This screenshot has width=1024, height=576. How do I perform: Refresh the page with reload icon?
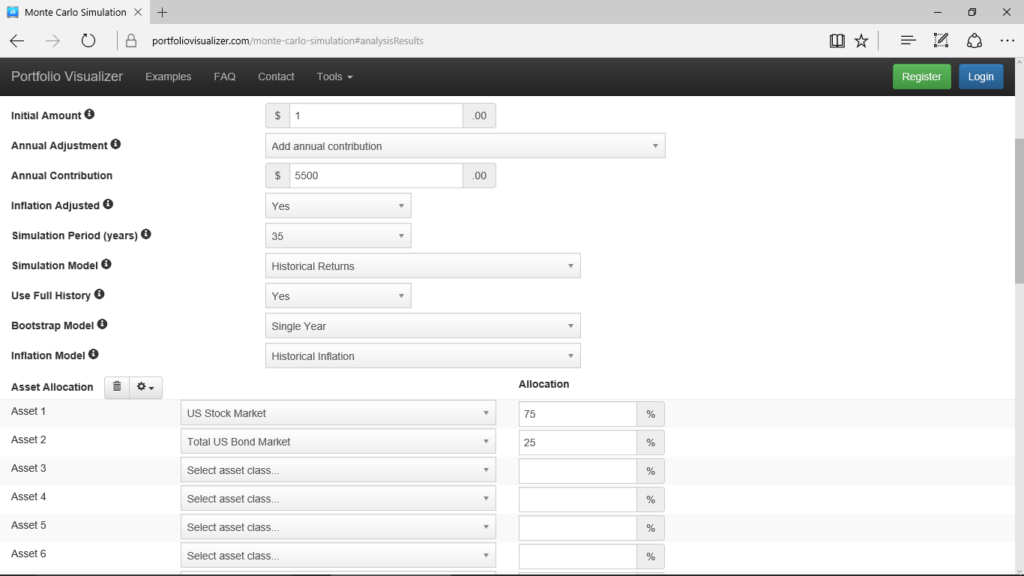88,40
